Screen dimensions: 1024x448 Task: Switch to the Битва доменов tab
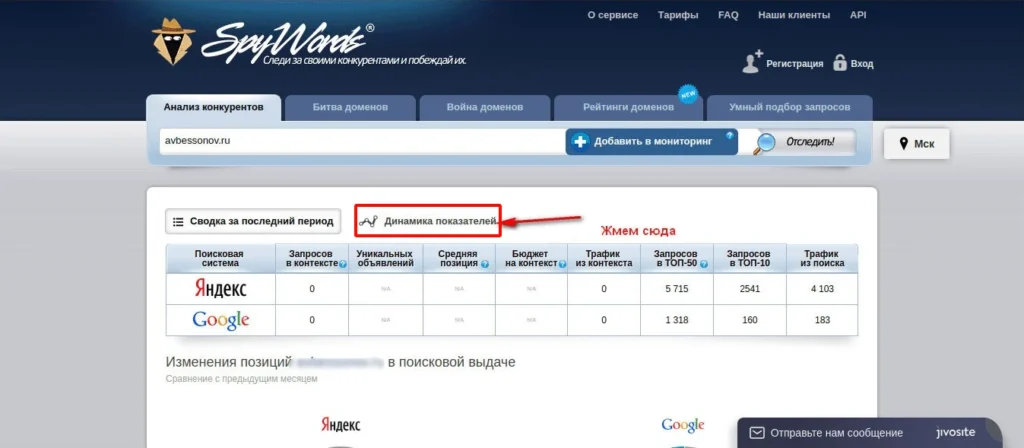350,108
